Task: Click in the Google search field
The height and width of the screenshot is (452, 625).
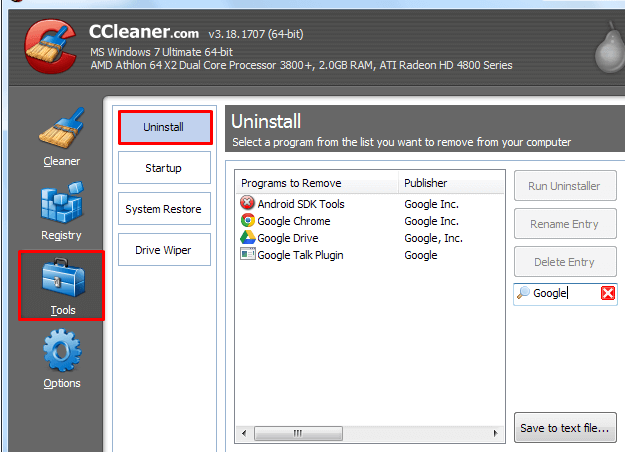Action: [x=565, y=294]
